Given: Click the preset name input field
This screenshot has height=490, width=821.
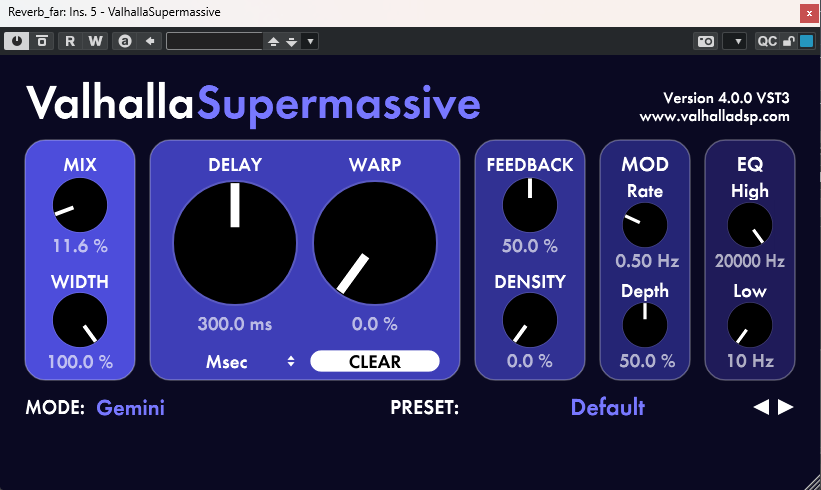Looking at the screenshot, I should [x=214, y=41].
